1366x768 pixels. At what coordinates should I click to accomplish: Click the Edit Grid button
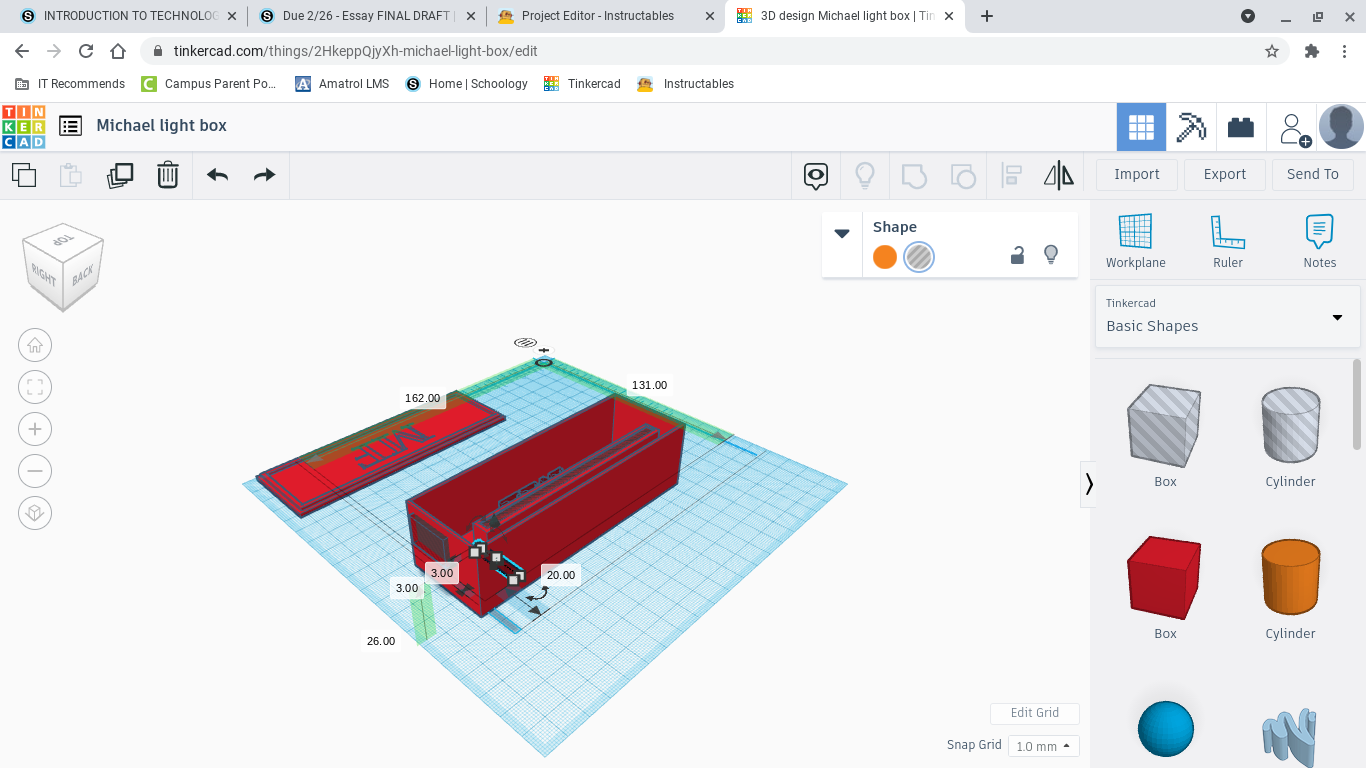(1035, 713)
